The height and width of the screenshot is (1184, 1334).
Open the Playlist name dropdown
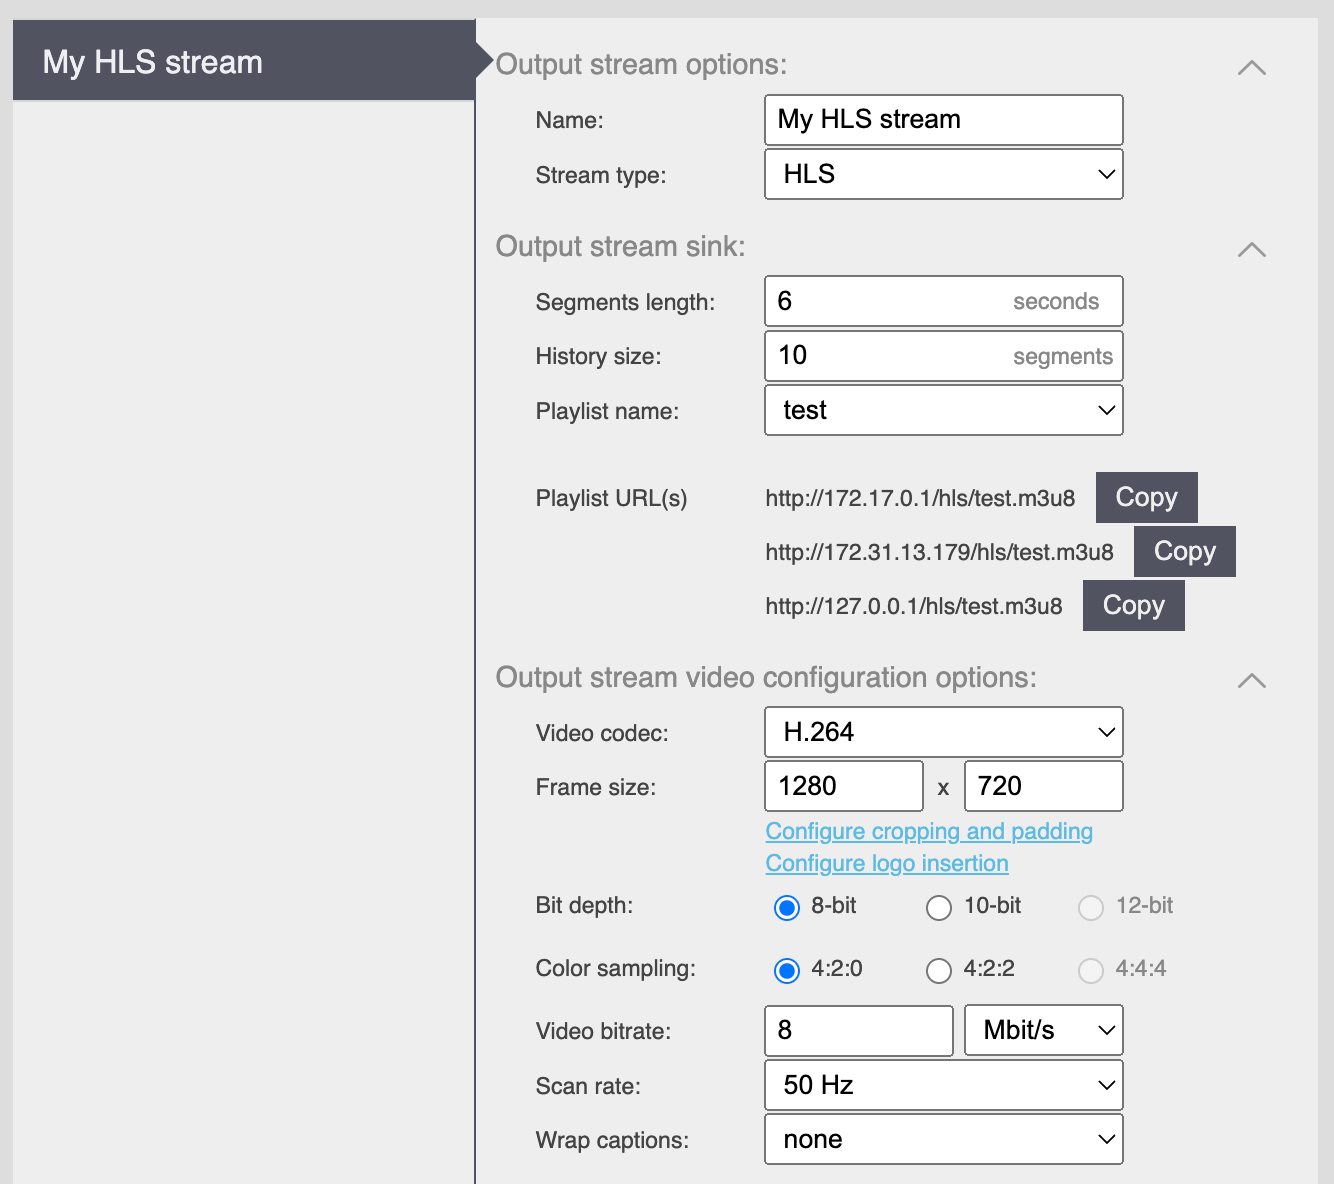[944, 410]
